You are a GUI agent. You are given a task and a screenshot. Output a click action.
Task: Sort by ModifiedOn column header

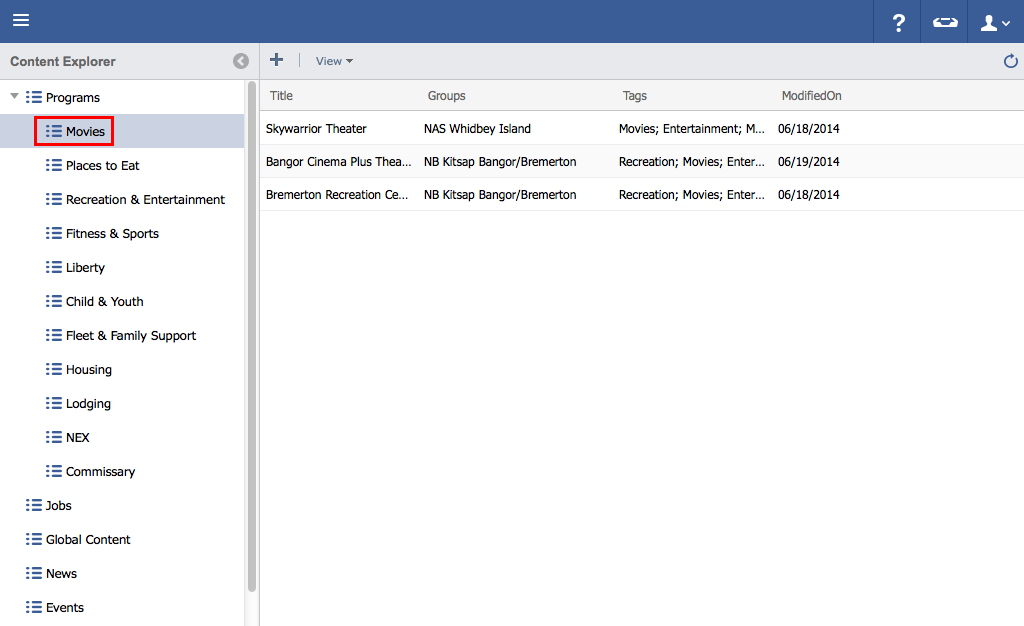point(811,96)
